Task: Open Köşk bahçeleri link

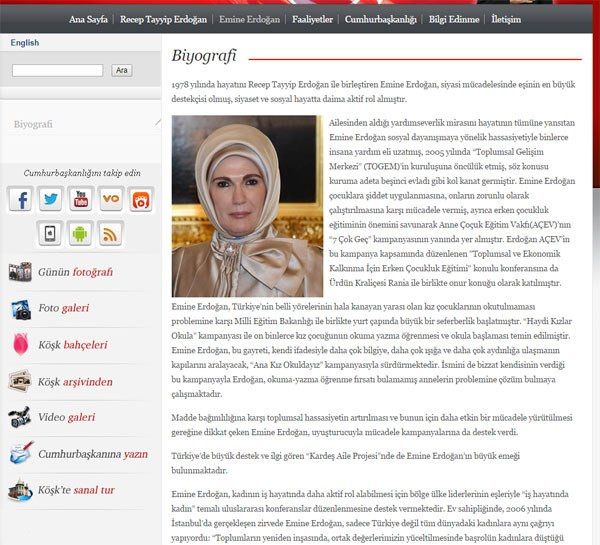Action: pyautogui.click(x=74, y=345)
